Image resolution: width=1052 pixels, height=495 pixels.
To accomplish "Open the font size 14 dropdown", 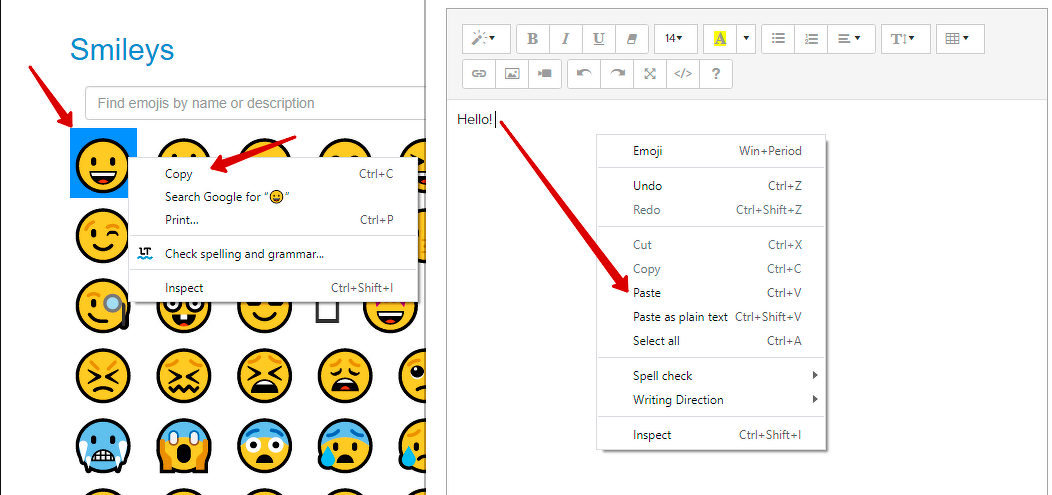I will click(676, 39).
